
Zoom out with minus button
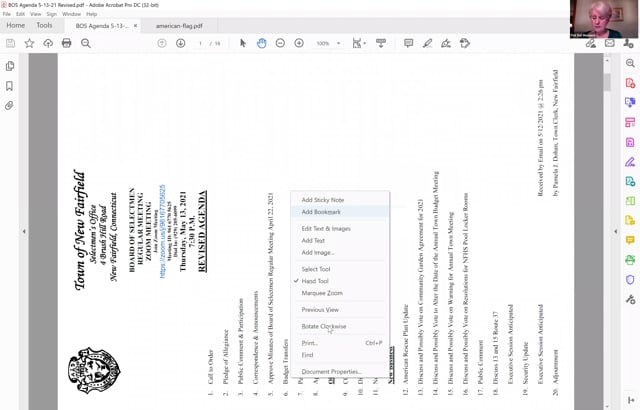point(280,43)
